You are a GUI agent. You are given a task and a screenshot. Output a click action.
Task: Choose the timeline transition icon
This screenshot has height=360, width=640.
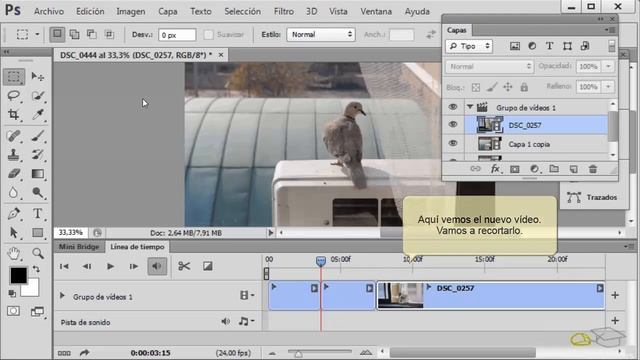(207, 266)
